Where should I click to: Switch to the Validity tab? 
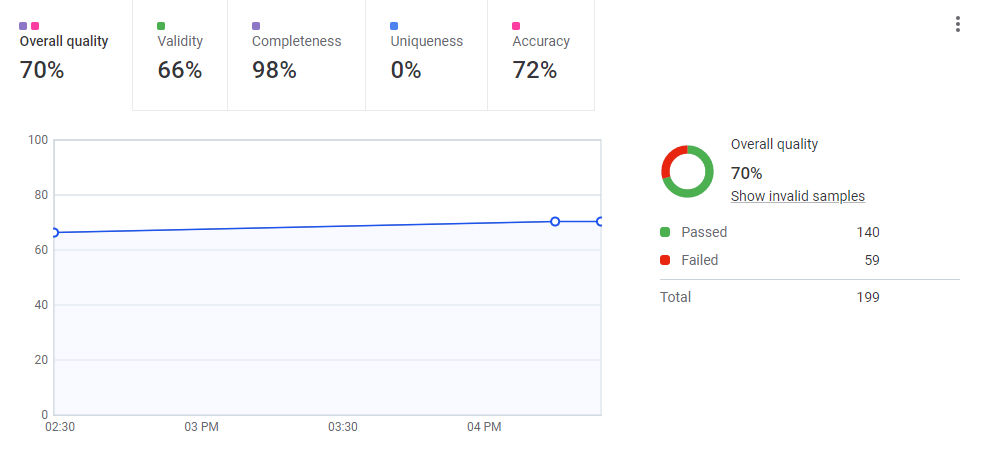tap(180, 54)
